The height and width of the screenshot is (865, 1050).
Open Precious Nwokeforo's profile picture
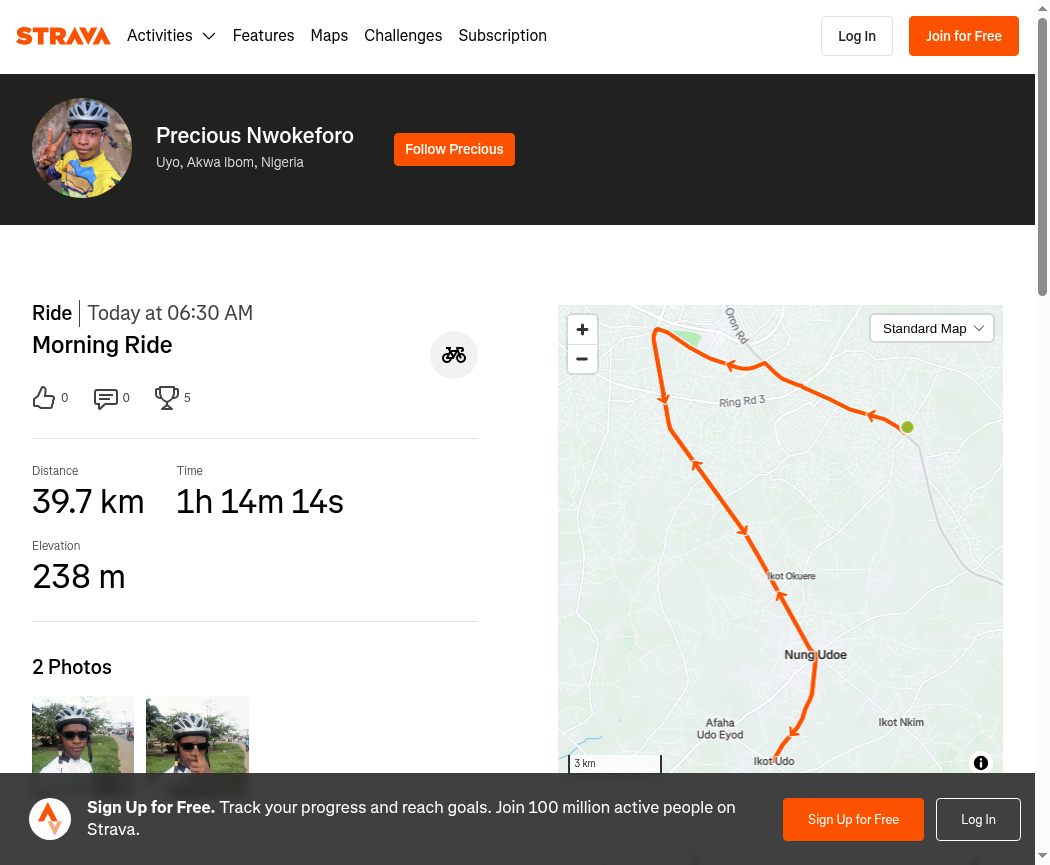[x=82, y=148]
